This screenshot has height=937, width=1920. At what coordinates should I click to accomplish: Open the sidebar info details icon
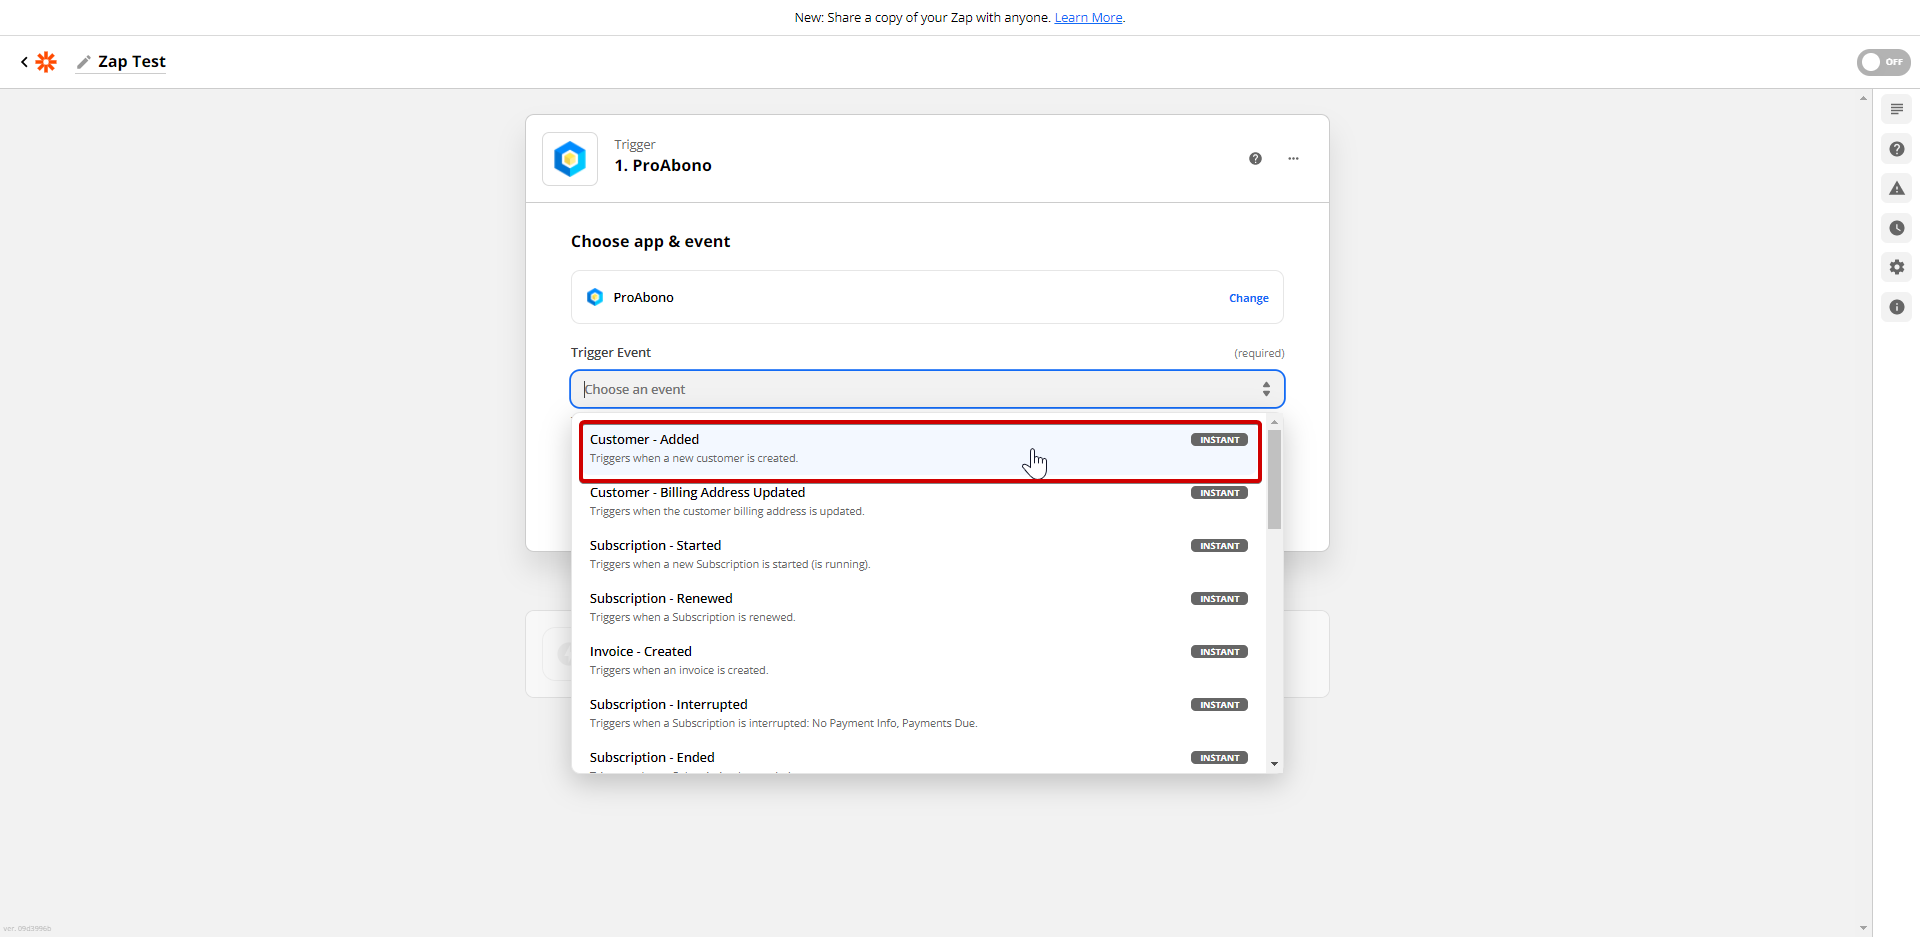pyautogui.click(x=1896, y=307)
